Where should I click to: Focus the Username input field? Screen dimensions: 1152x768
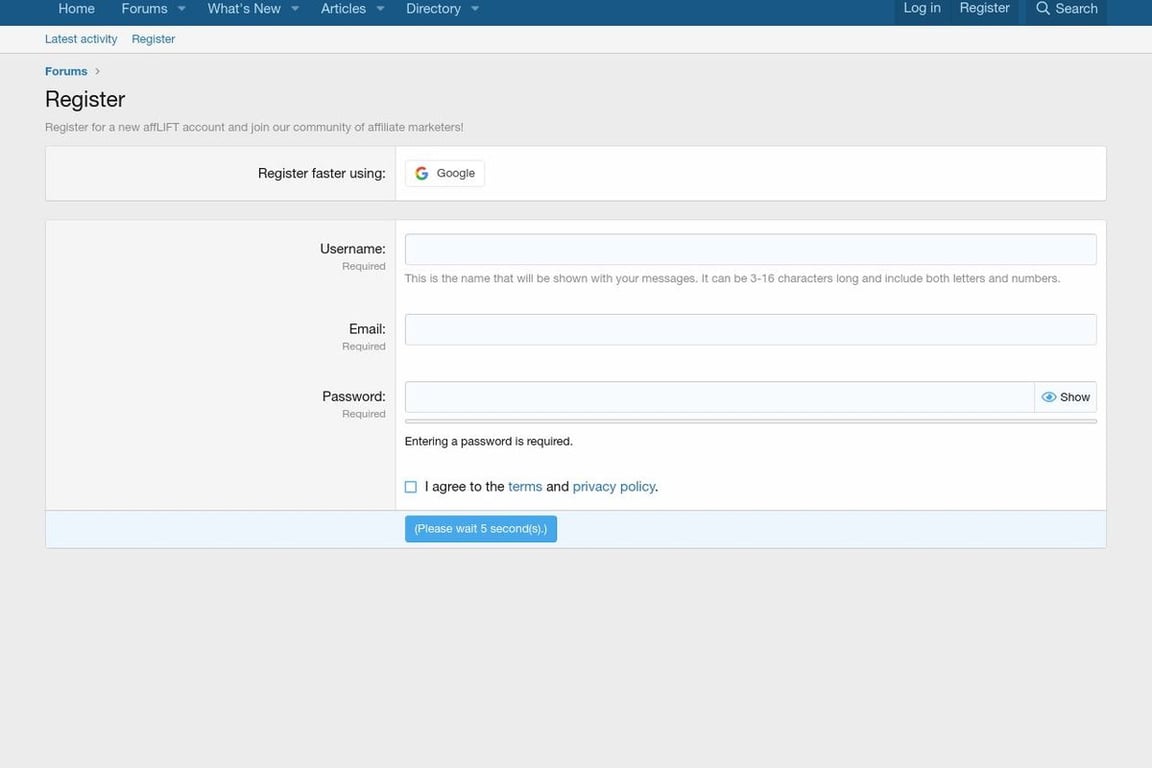pyautogui.click(x=750, y=249)
